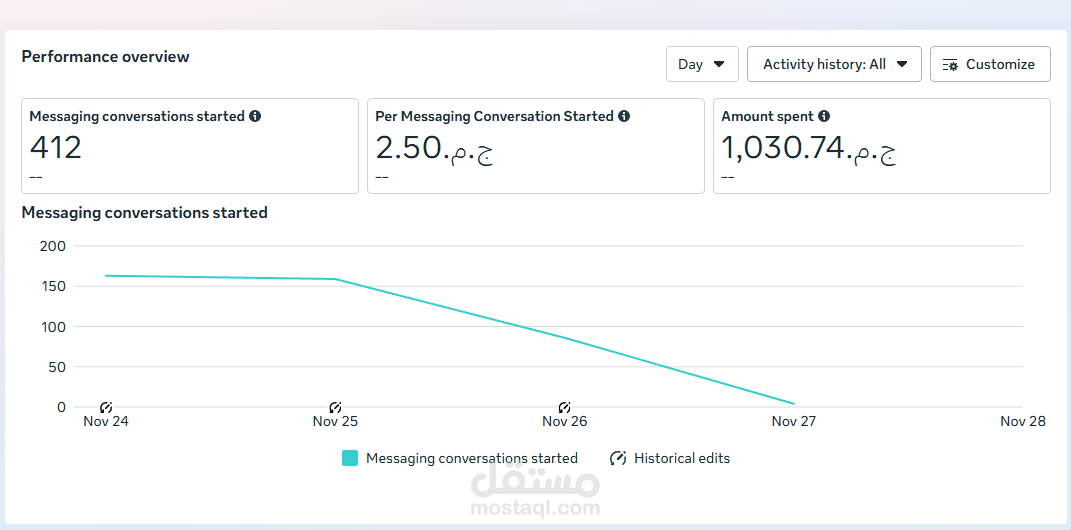Toggle the Messaging conversations started legend label

click(471, 458)
